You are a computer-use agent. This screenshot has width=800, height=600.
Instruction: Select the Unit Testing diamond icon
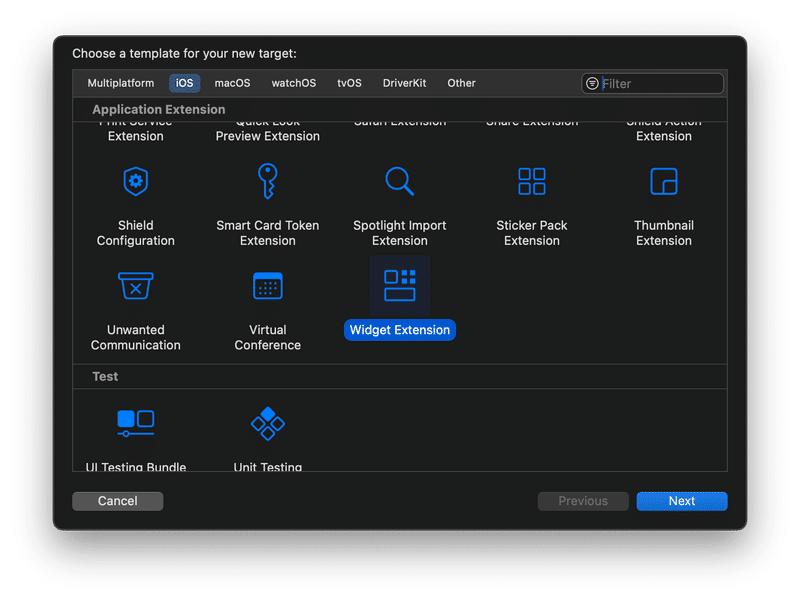point(267,424)
